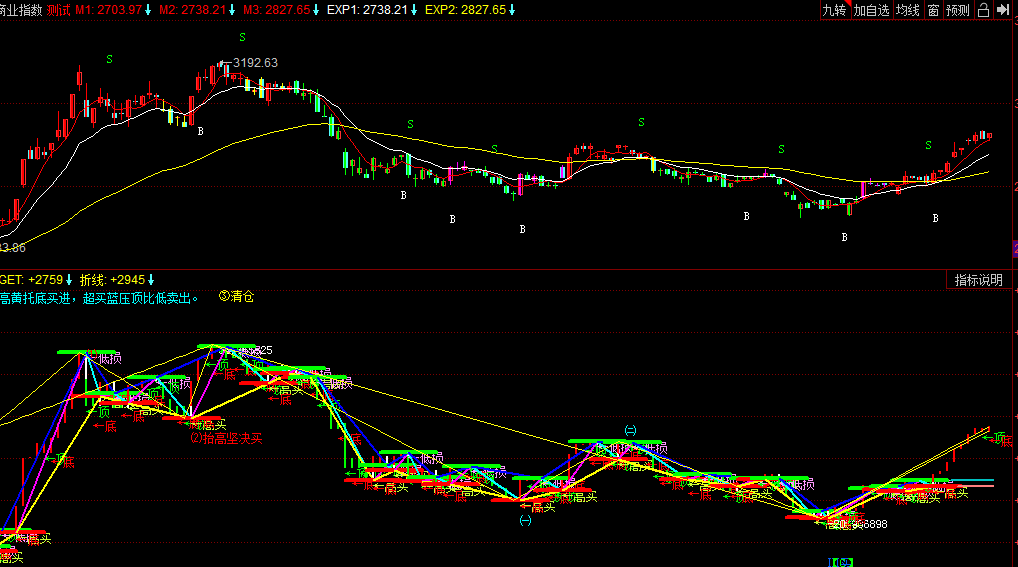This screenshot has width=1018, height=567.
Task: Open the 测试 indicator label
Action: [x=59, y=10]
